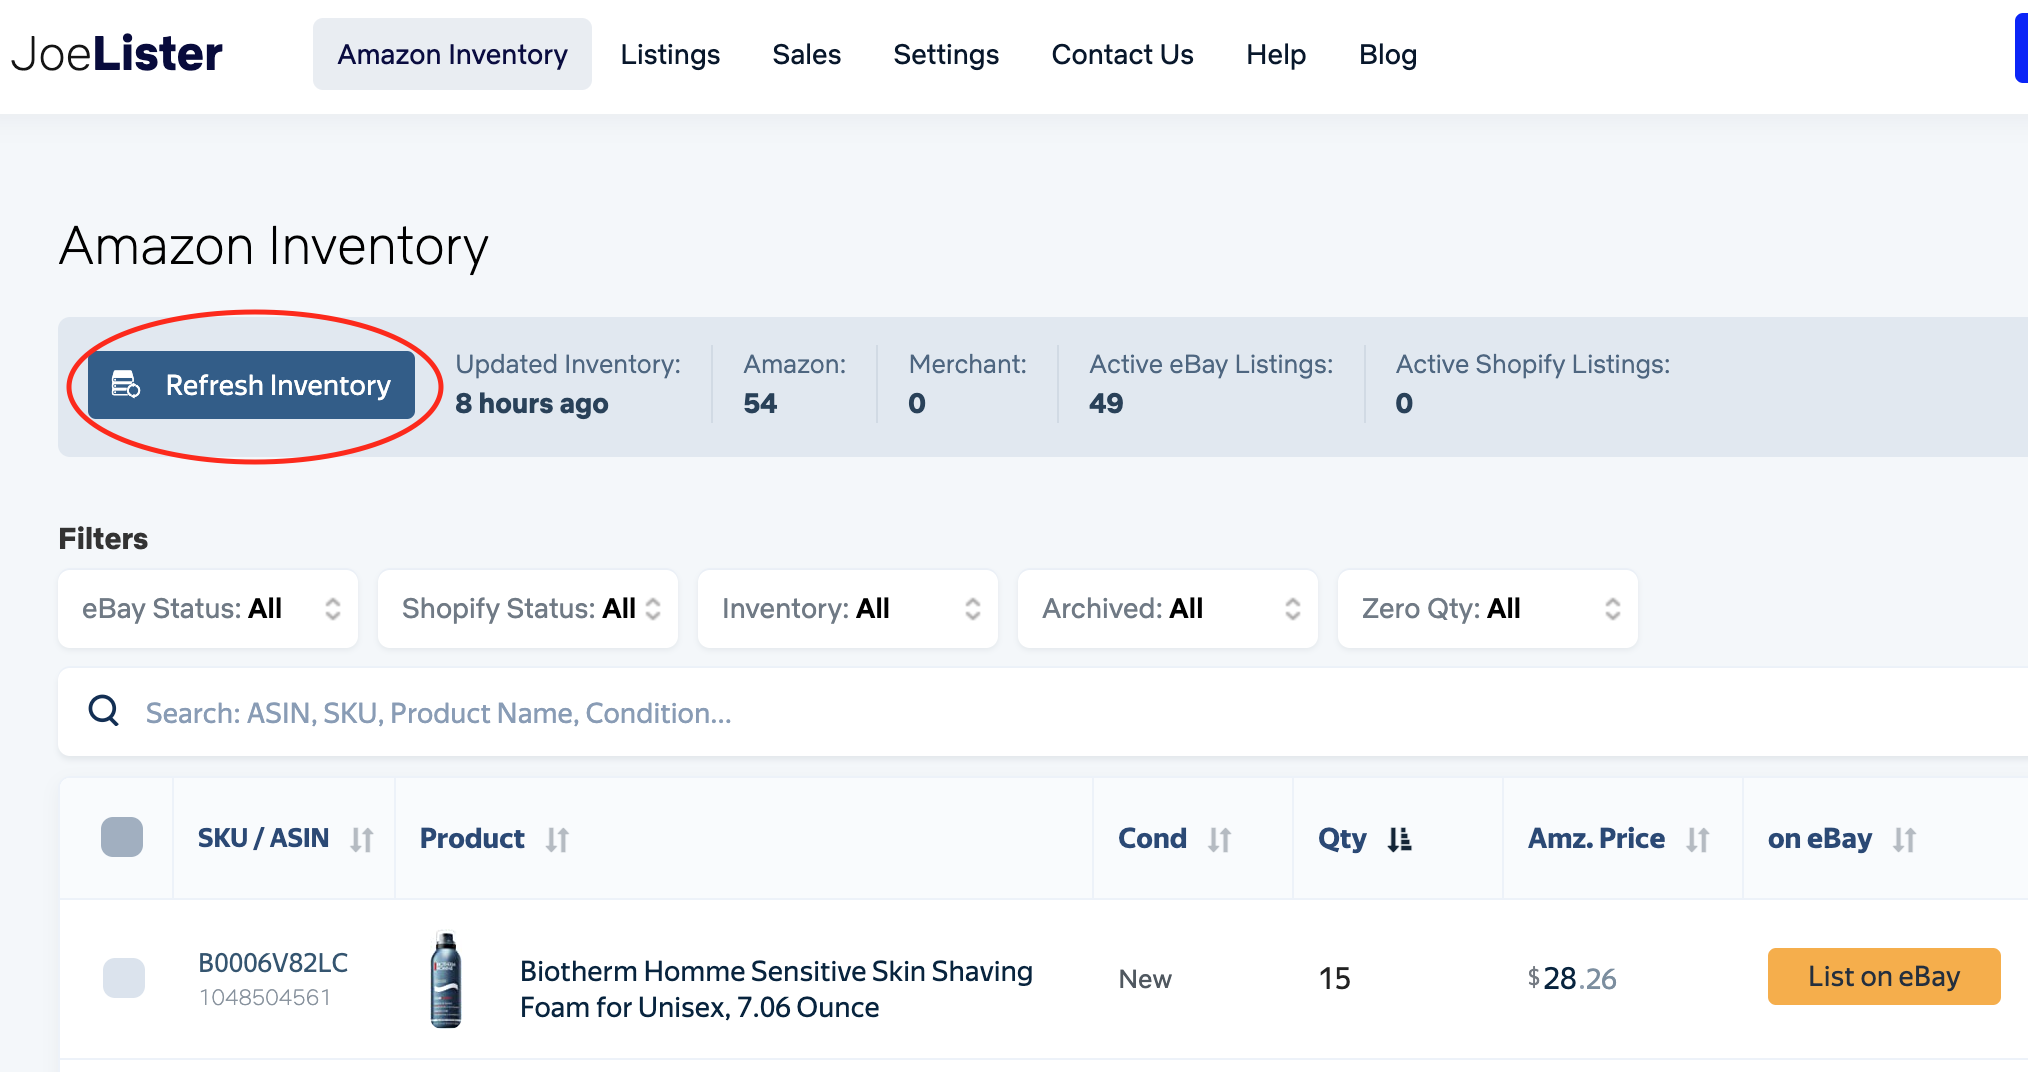The image size is (2028, 1072).
Task: Sort by Amz. Price arrows icon
Action: click(1698, 839)
